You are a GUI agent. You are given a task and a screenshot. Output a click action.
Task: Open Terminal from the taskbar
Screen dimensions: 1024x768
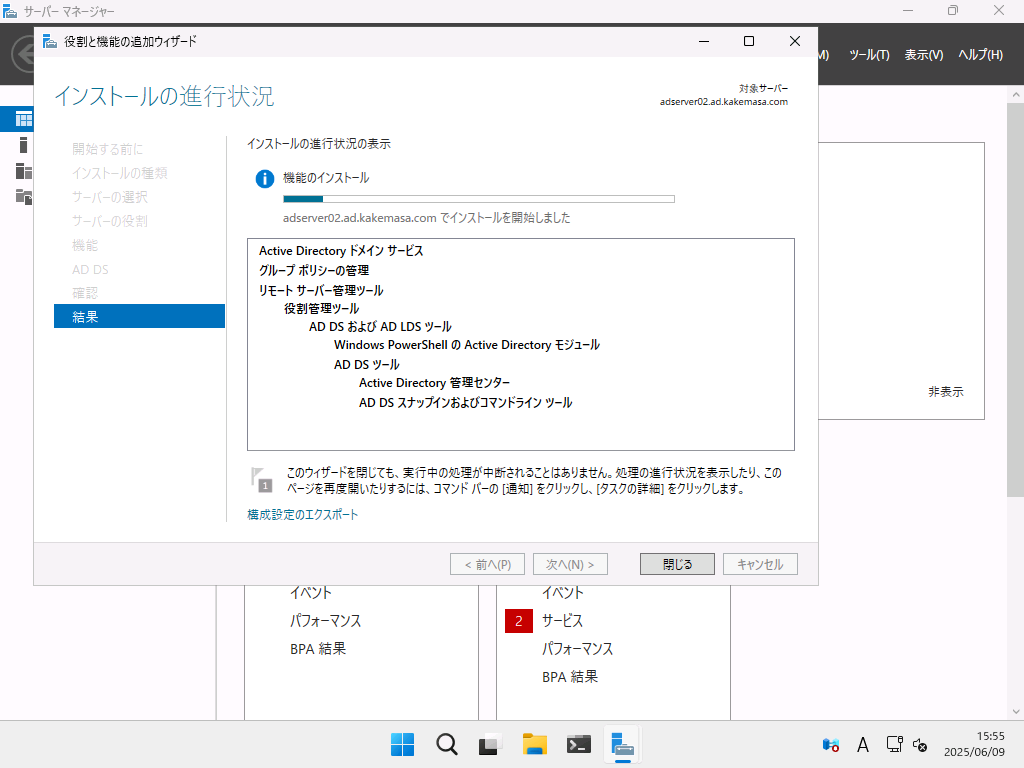(x=579, y=744)
